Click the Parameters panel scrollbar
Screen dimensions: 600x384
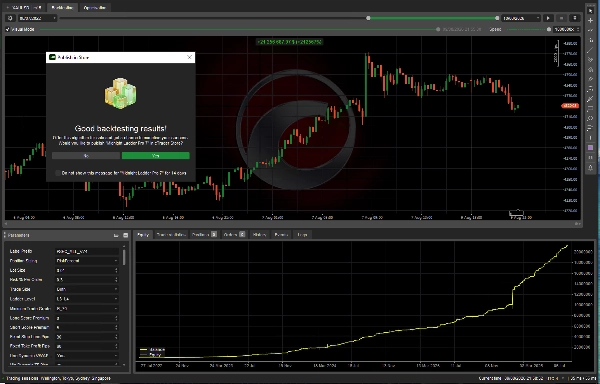[x=124, y=257]
